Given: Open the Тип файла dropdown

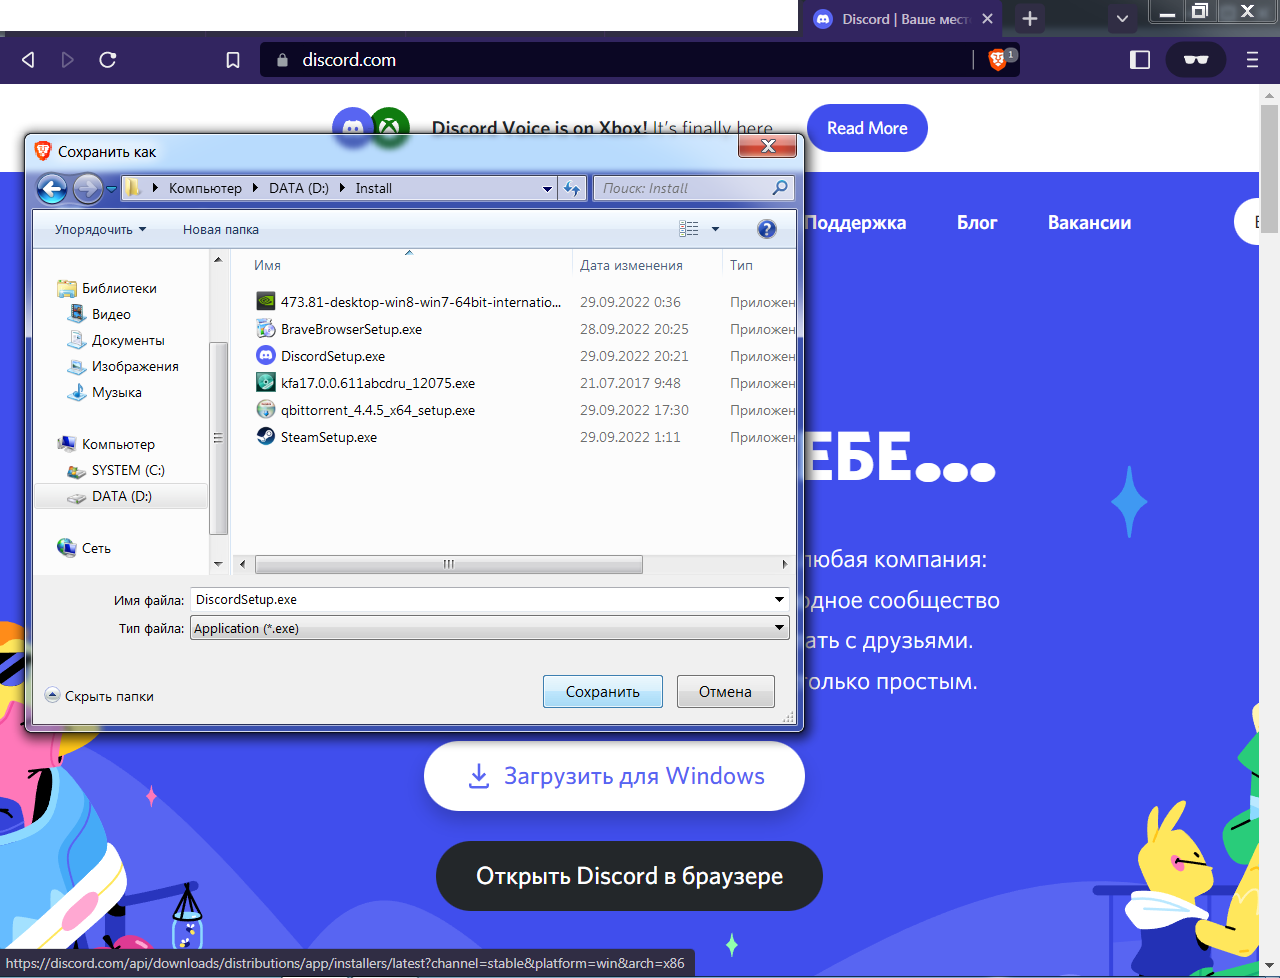Looking at the screenshot, I should click(490, 628).
